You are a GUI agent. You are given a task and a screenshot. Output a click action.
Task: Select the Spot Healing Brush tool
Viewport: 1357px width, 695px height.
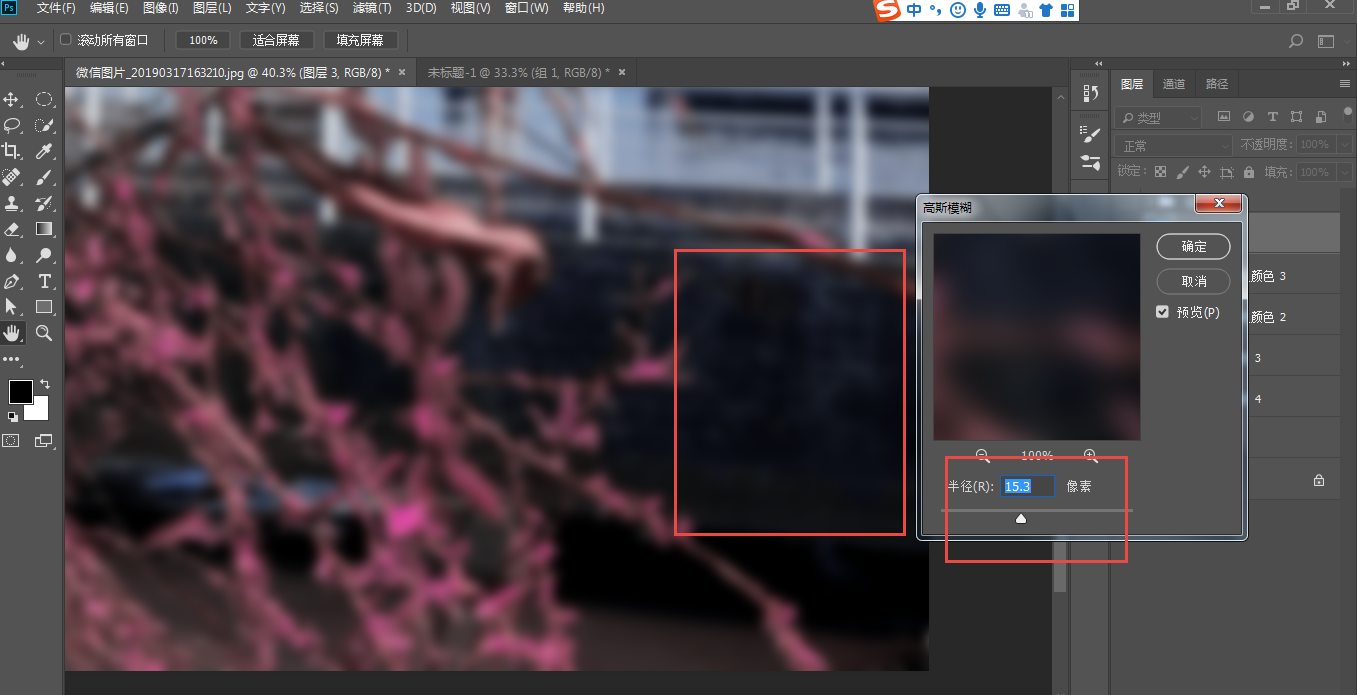coord(12,177)
